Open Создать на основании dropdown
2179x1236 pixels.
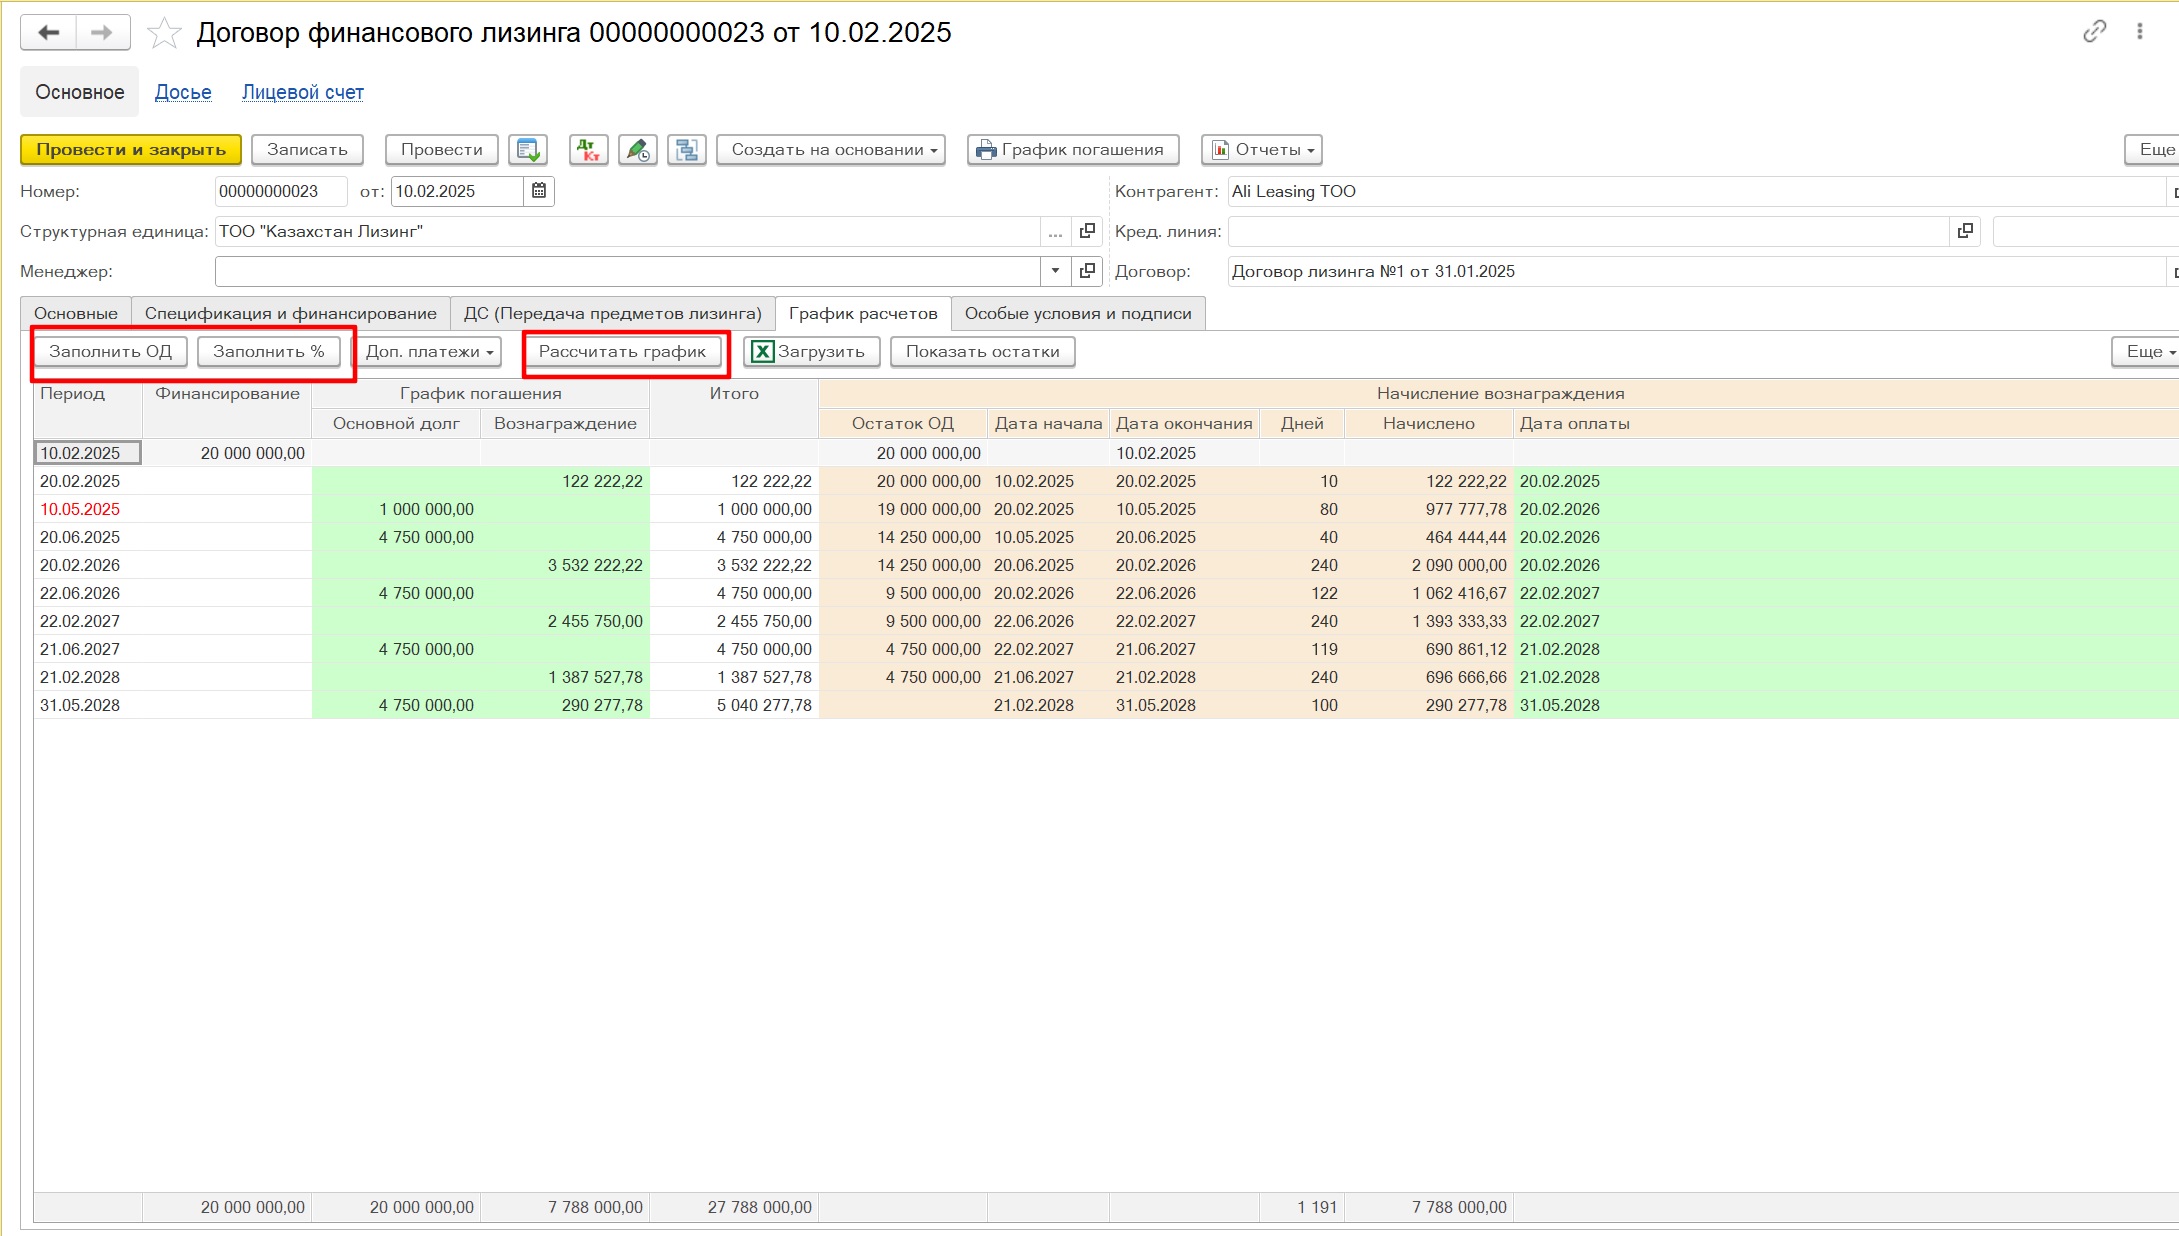coord(831,150)
